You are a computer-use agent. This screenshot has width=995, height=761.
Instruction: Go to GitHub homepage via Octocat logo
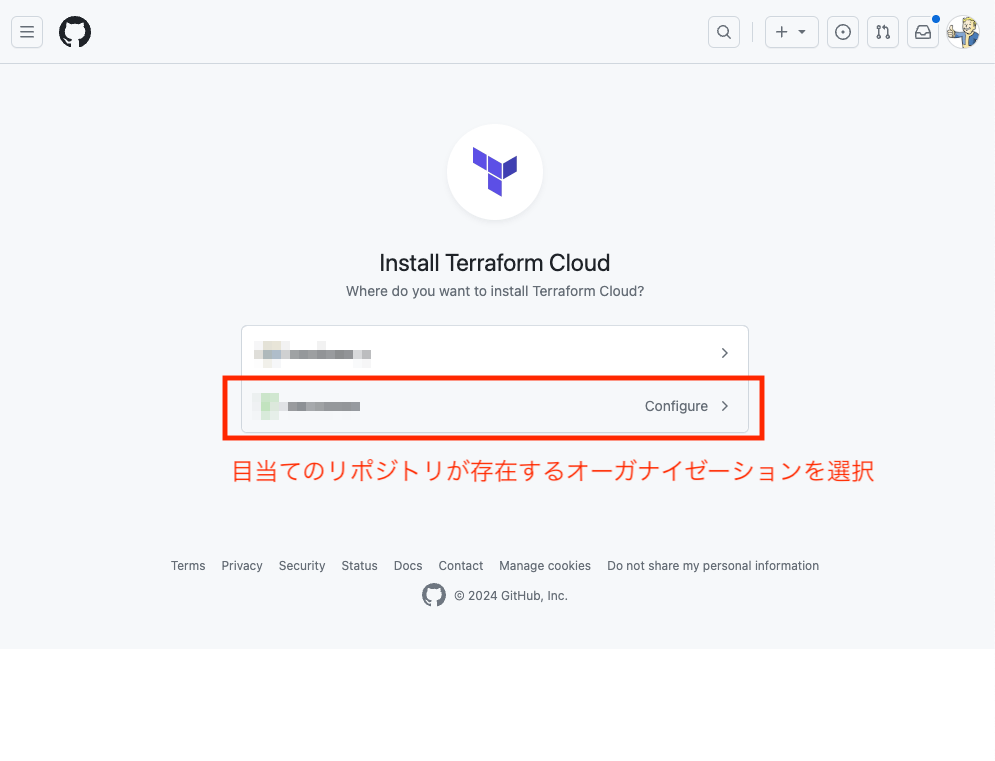pyautogui.click(x=75, y=32)
